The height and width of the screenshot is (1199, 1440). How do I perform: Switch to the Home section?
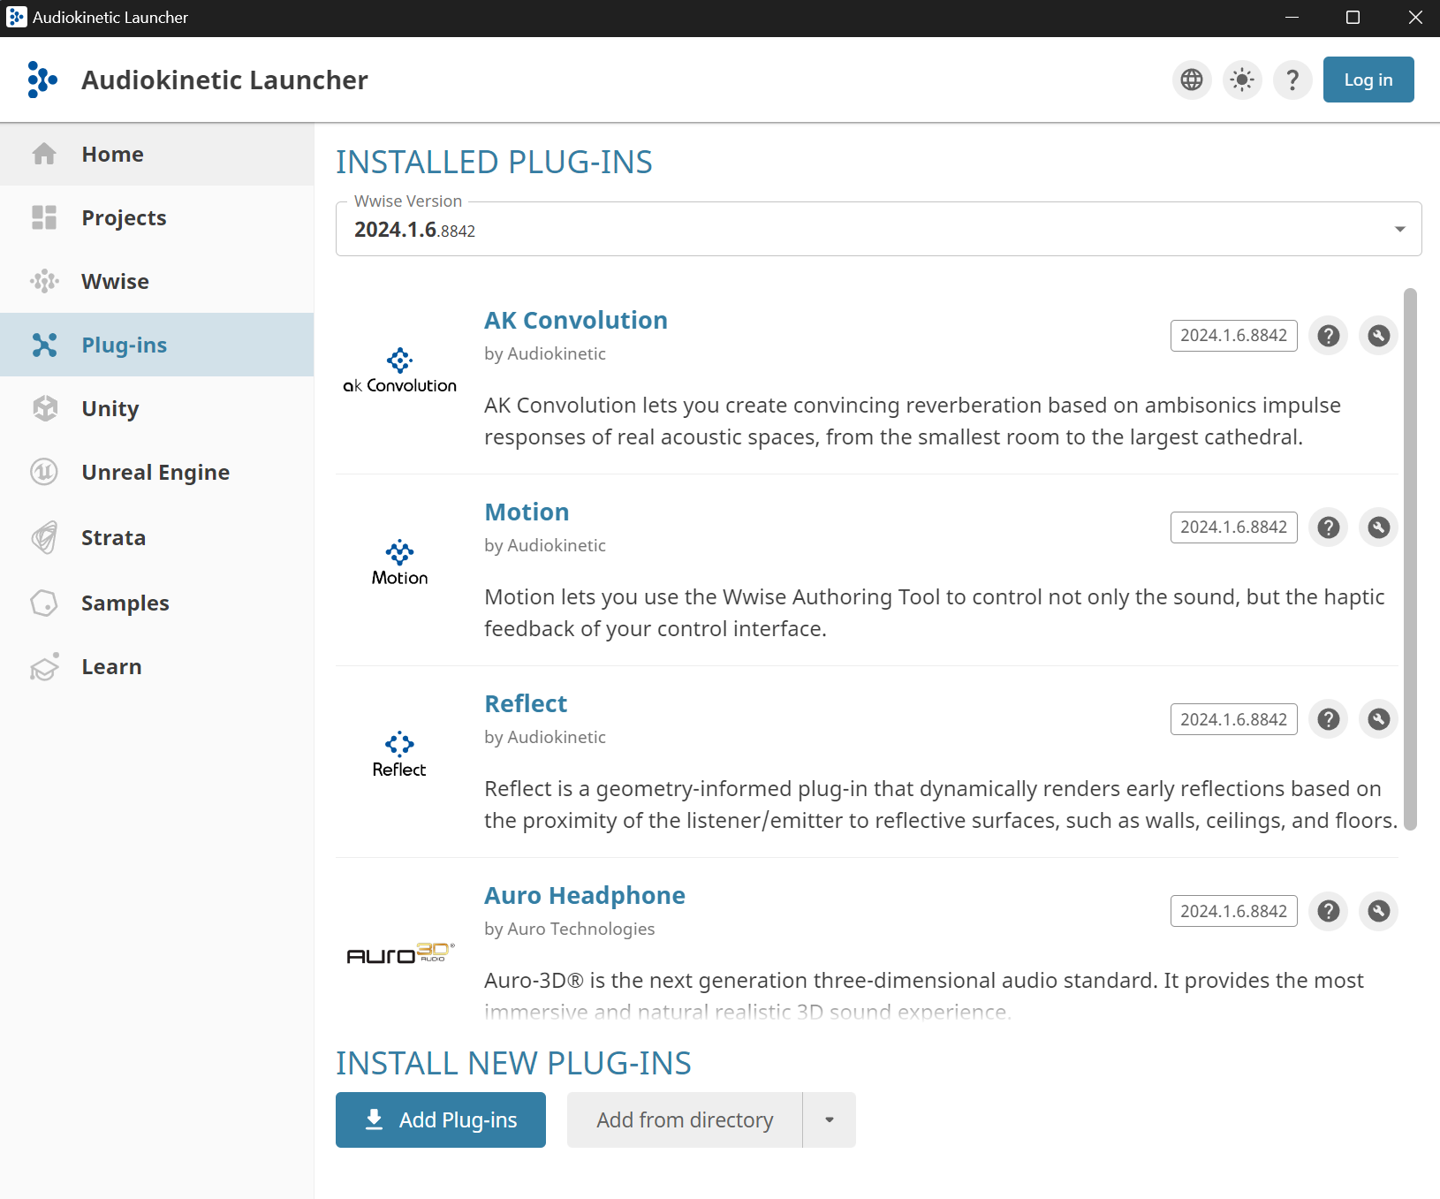point(112,154)
